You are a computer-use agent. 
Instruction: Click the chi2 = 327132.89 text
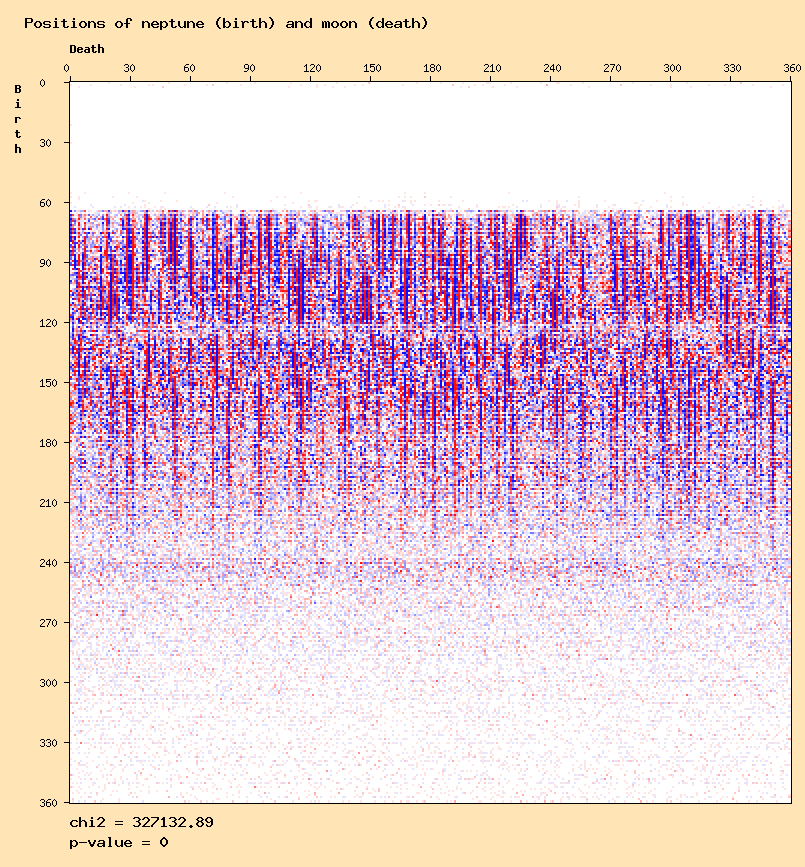pyautogui.click(x=141, y=823)
